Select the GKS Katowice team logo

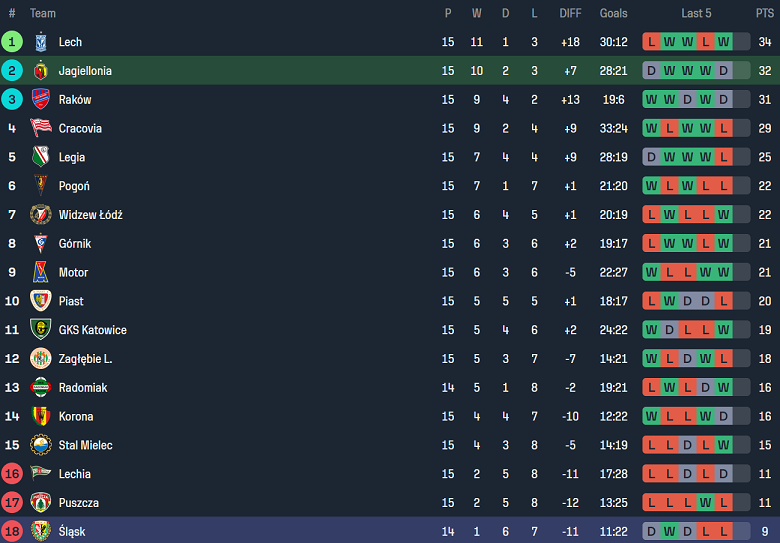pos(41,330)
